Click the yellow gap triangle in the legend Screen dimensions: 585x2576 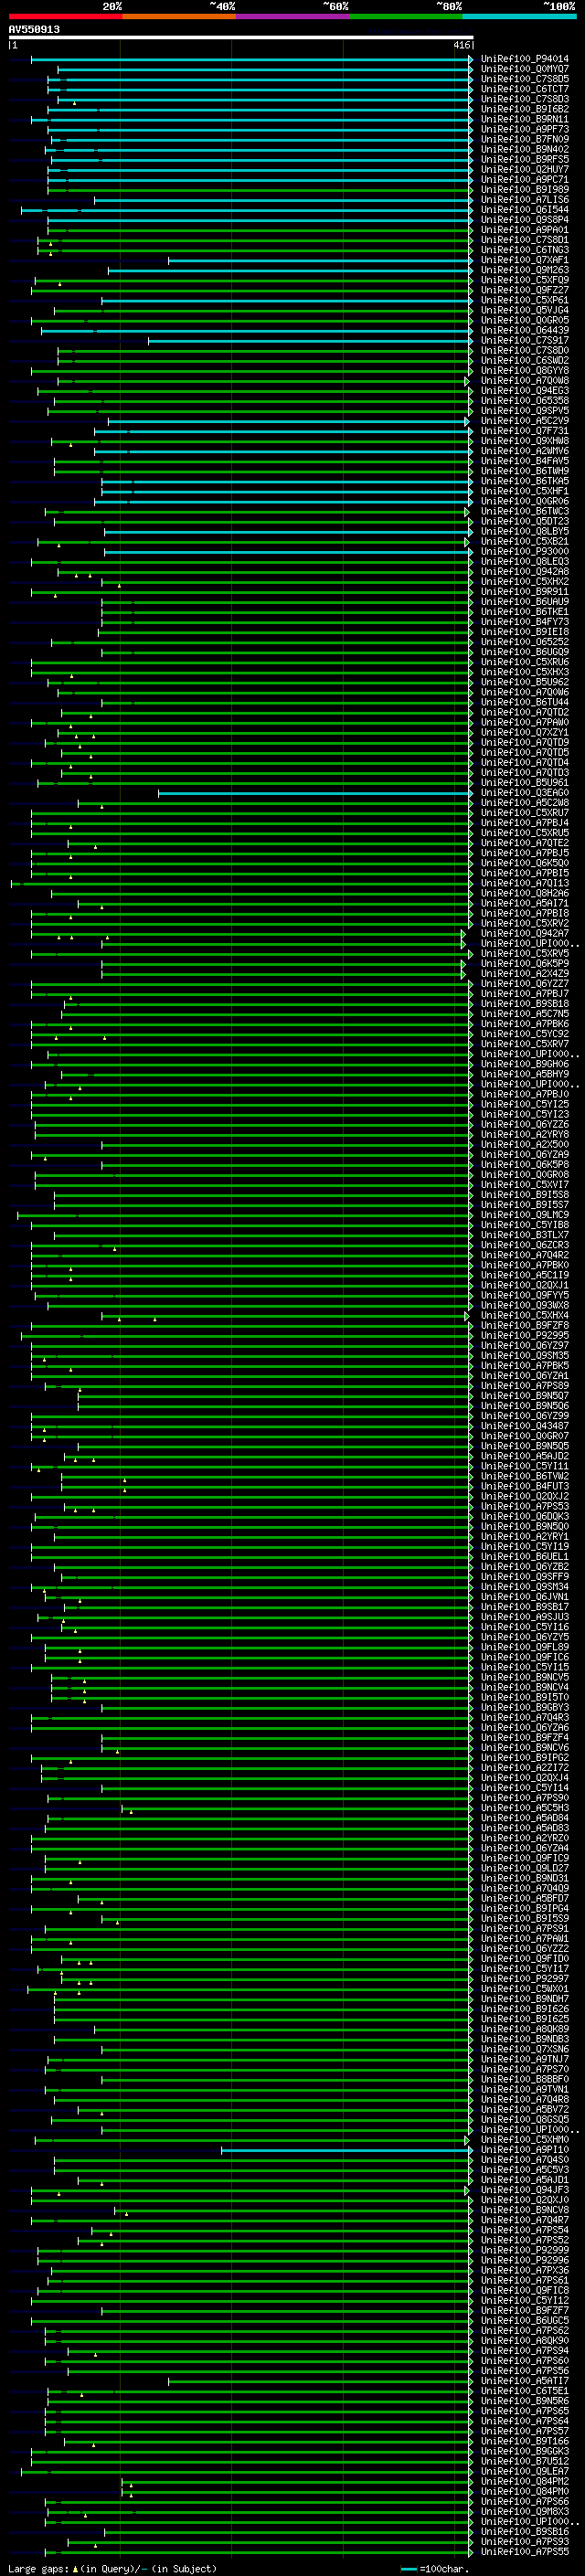tap(75, 2568)
